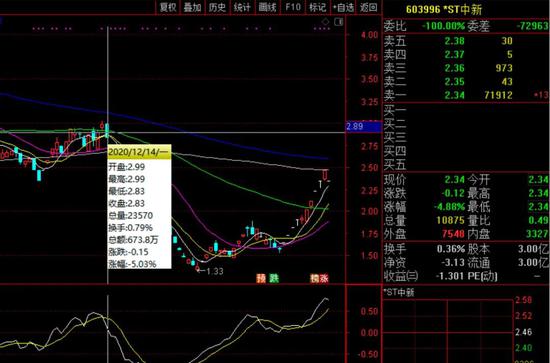Click the 0.50 indicator axis label

click(x=369, y=311)
